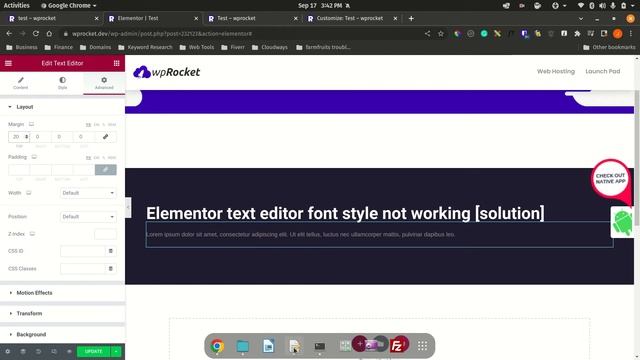Expand the Transform section
Image resolution: width=640 pixels, height=360 pixels.
click(62, 313)
